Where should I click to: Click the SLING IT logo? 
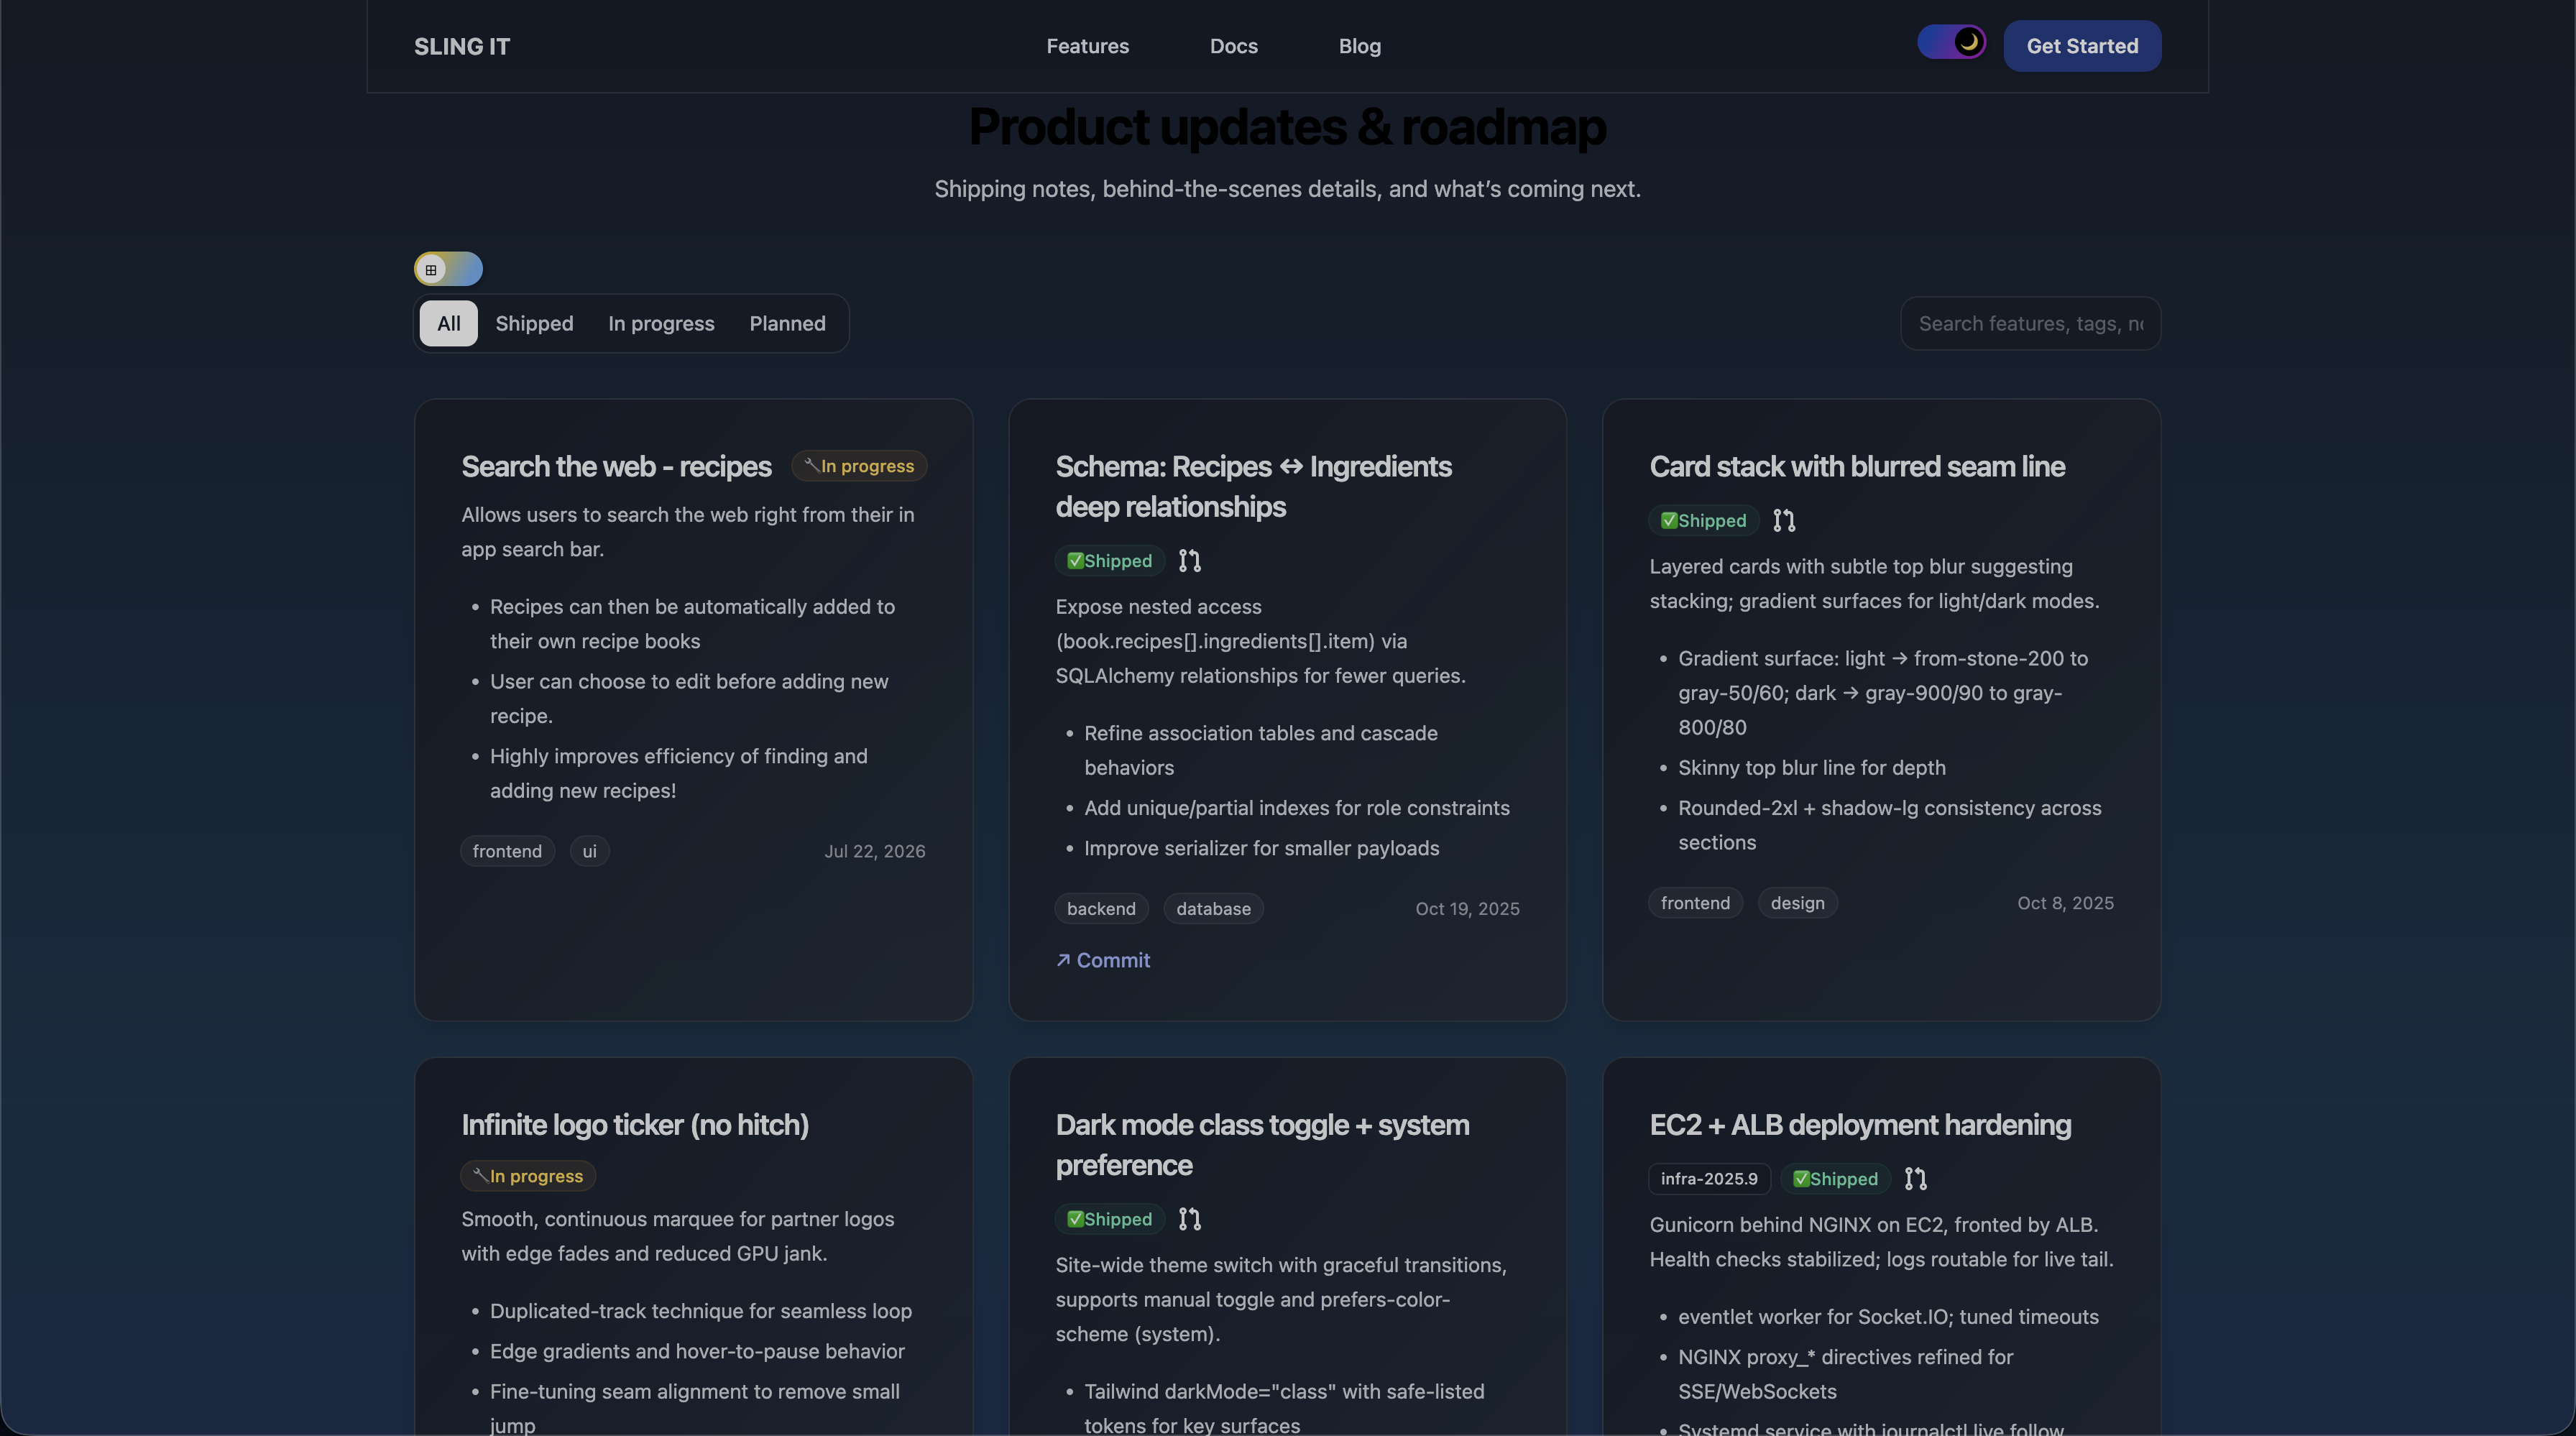462,46
